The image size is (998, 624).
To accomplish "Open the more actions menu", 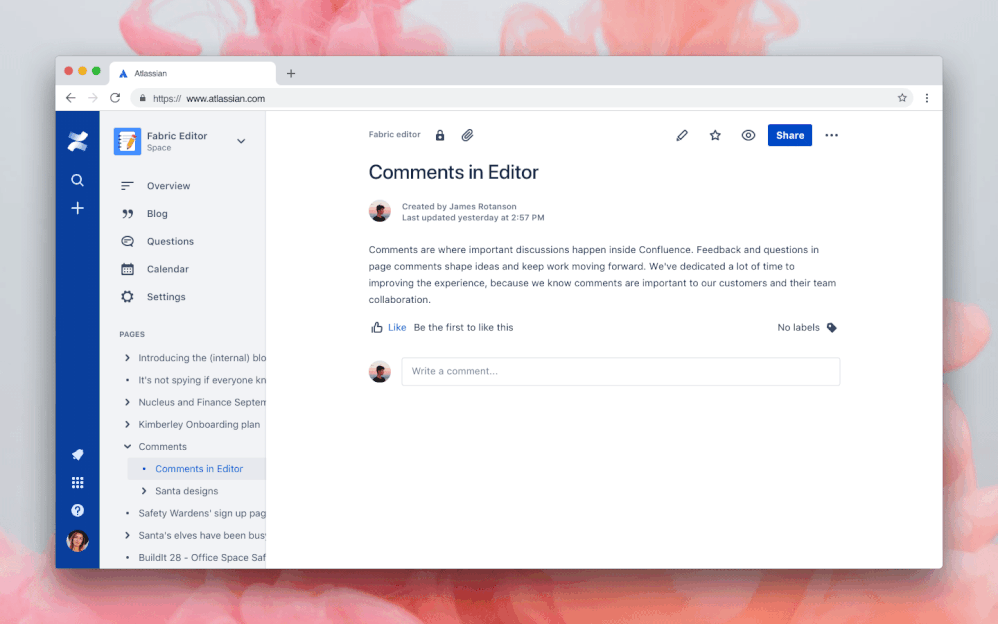I will coord(831,134).
